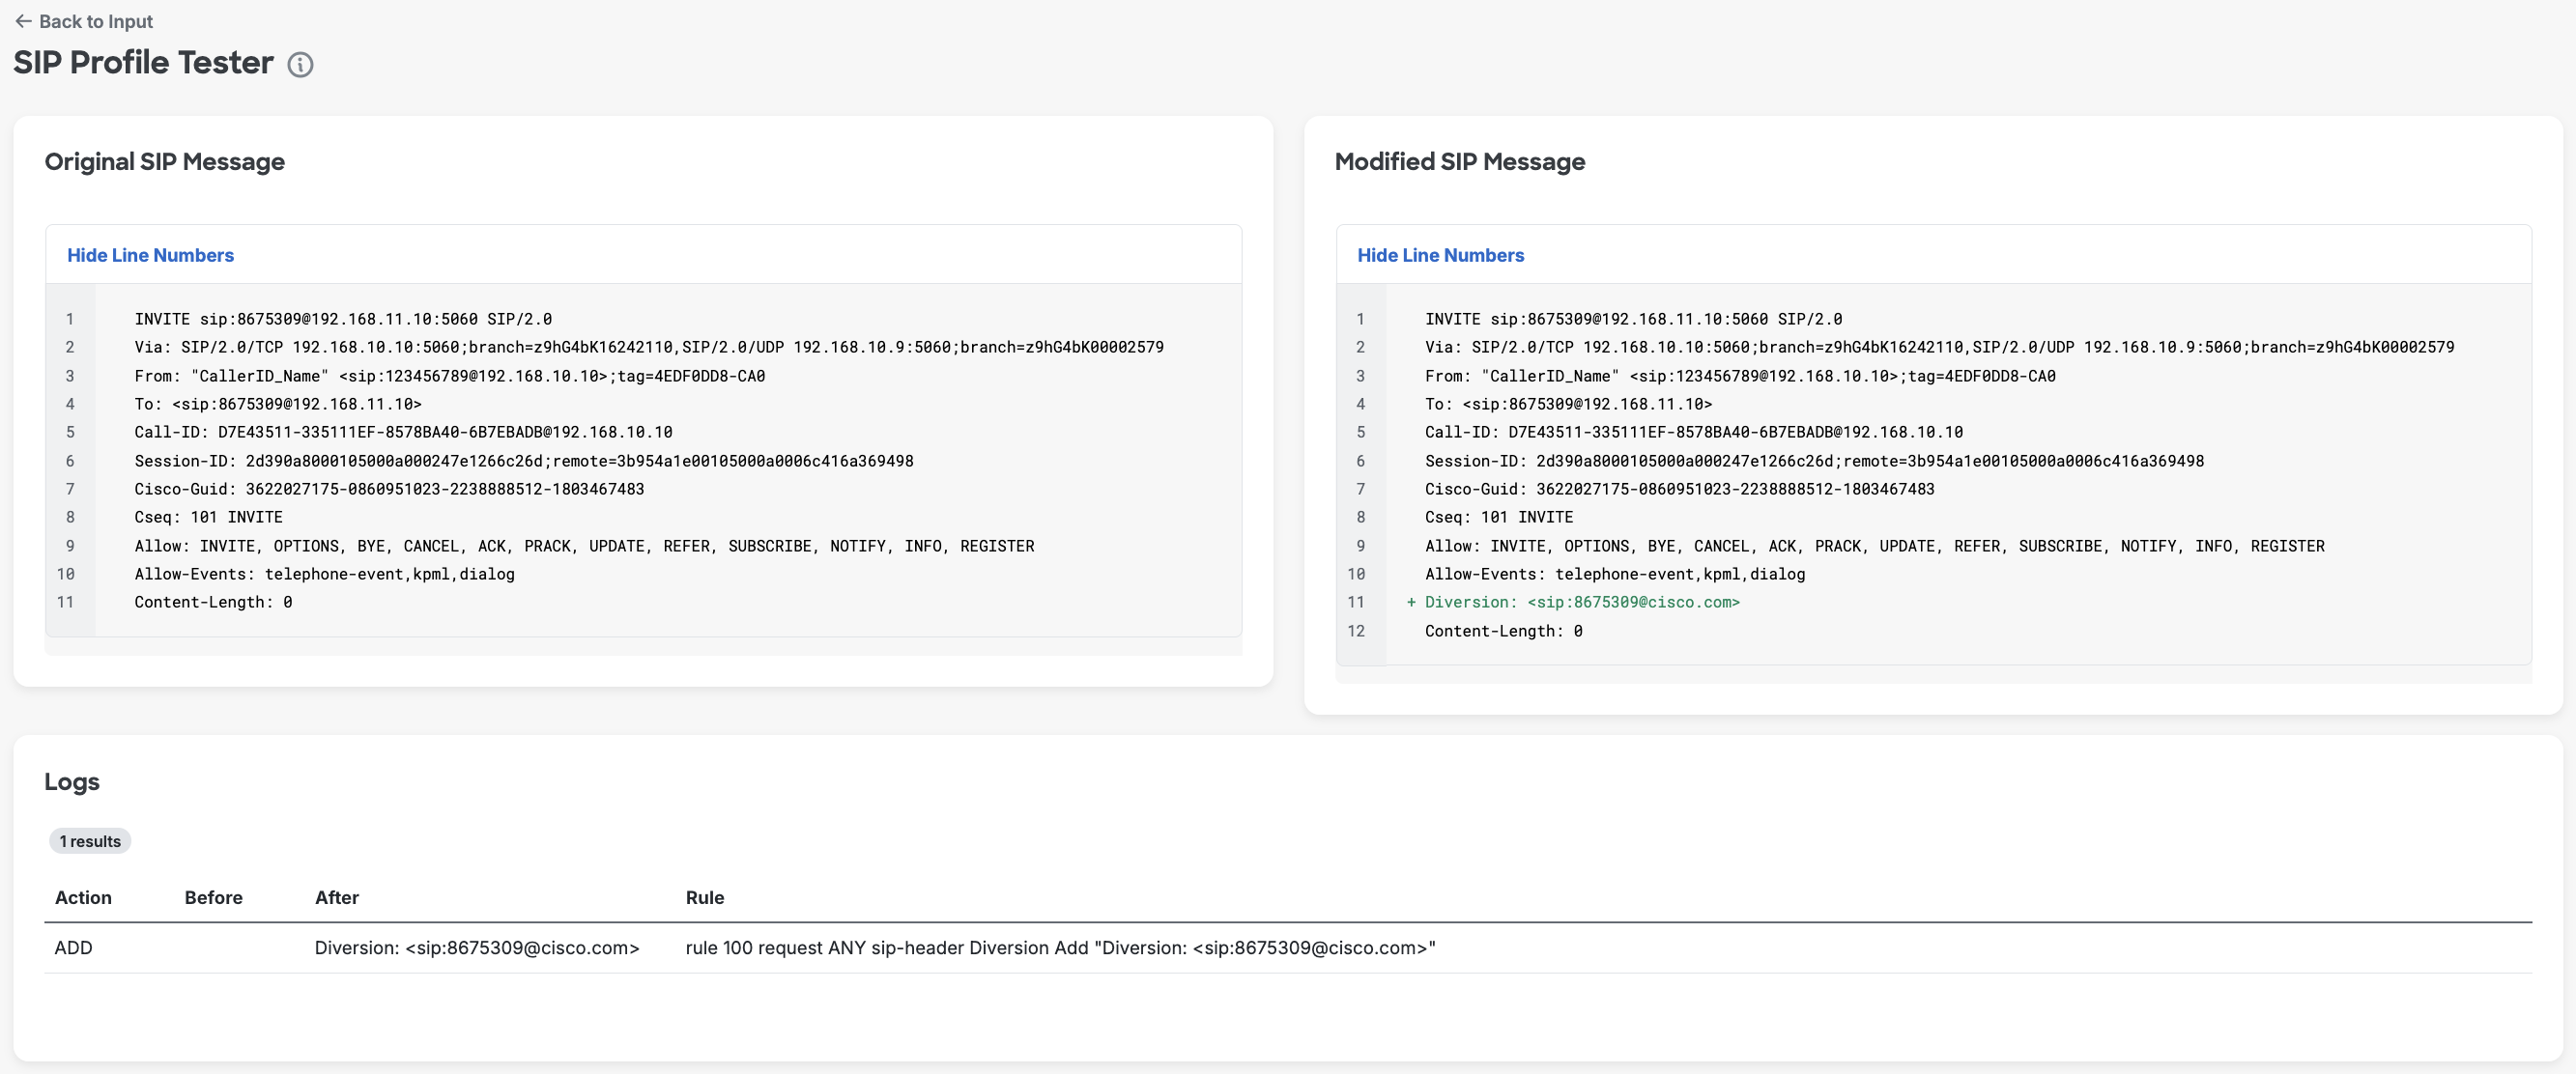Image resolution: width=2576 pixels, height=1074 pixels.
Task: Select the Call-ID line in Original message
Action: (x=403, y=432)
